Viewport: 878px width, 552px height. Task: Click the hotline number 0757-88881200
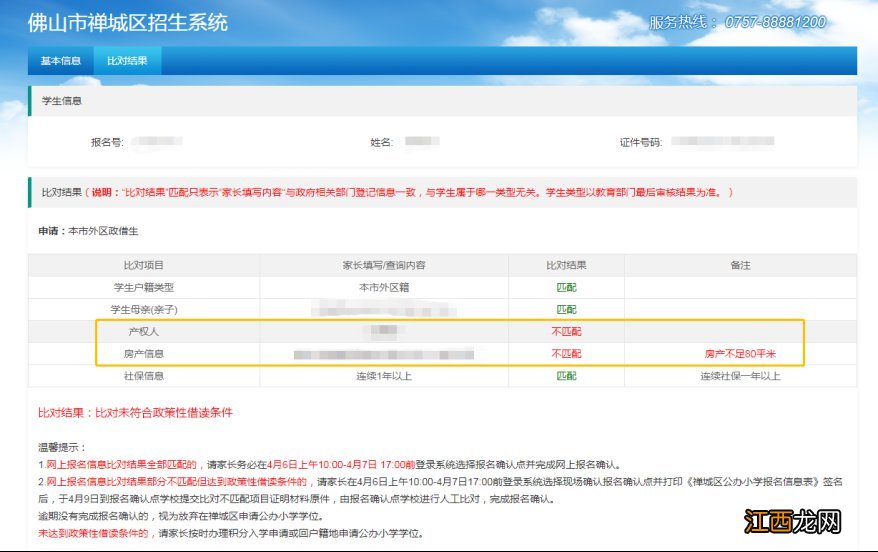[x=775, y=22]
